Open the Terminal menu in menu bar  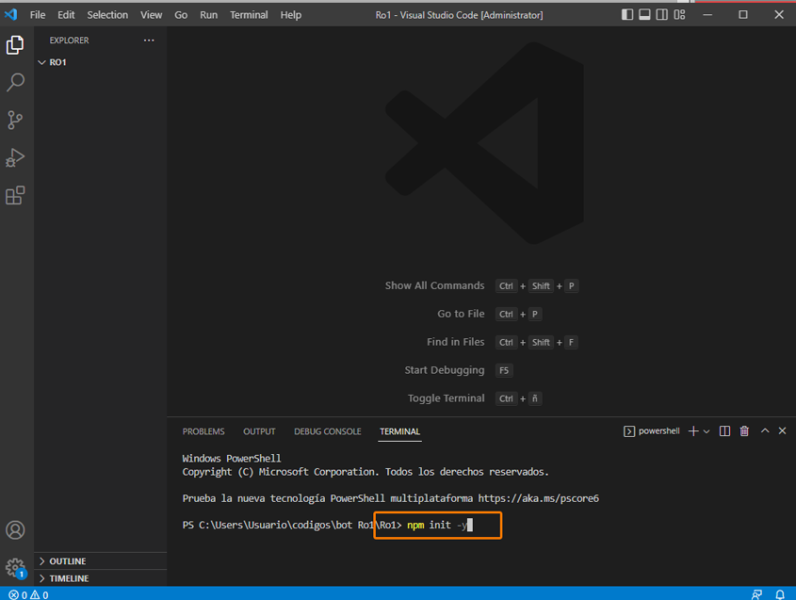pyautogui.click(x=249, y=15)
